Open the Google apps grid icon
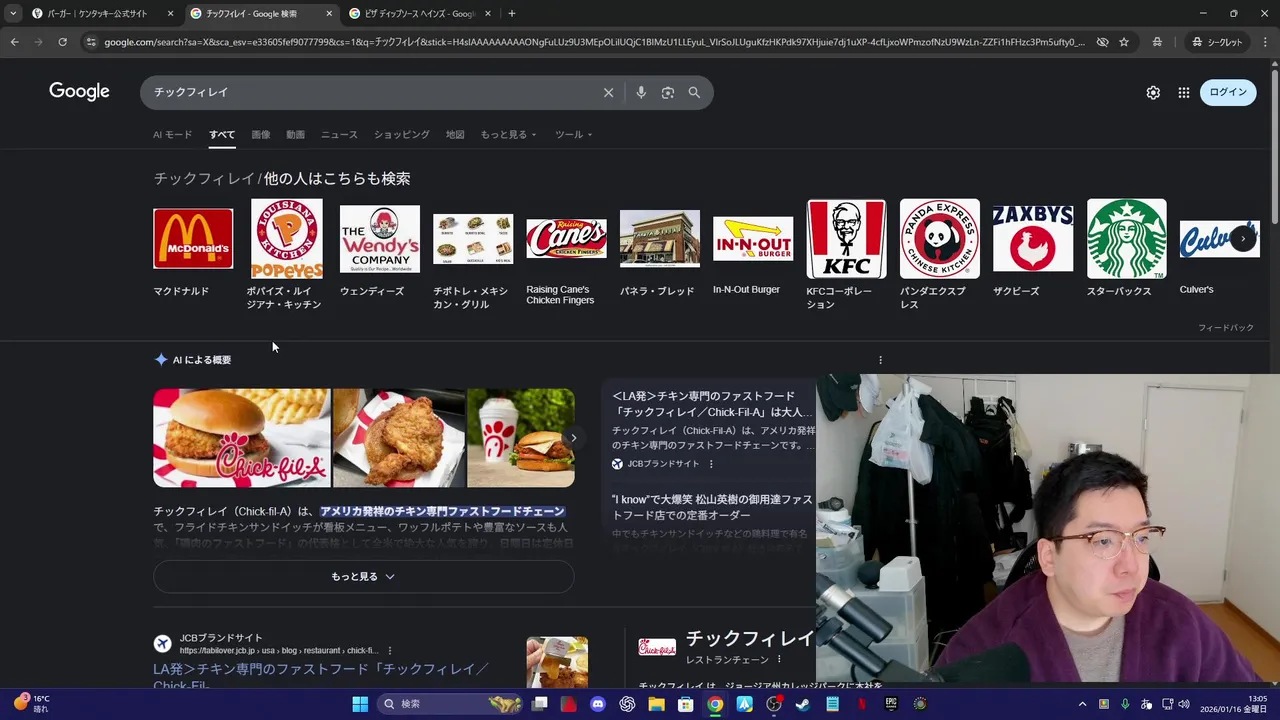The height and width of the screenshot is (720, 1280). coord(1184,92)
